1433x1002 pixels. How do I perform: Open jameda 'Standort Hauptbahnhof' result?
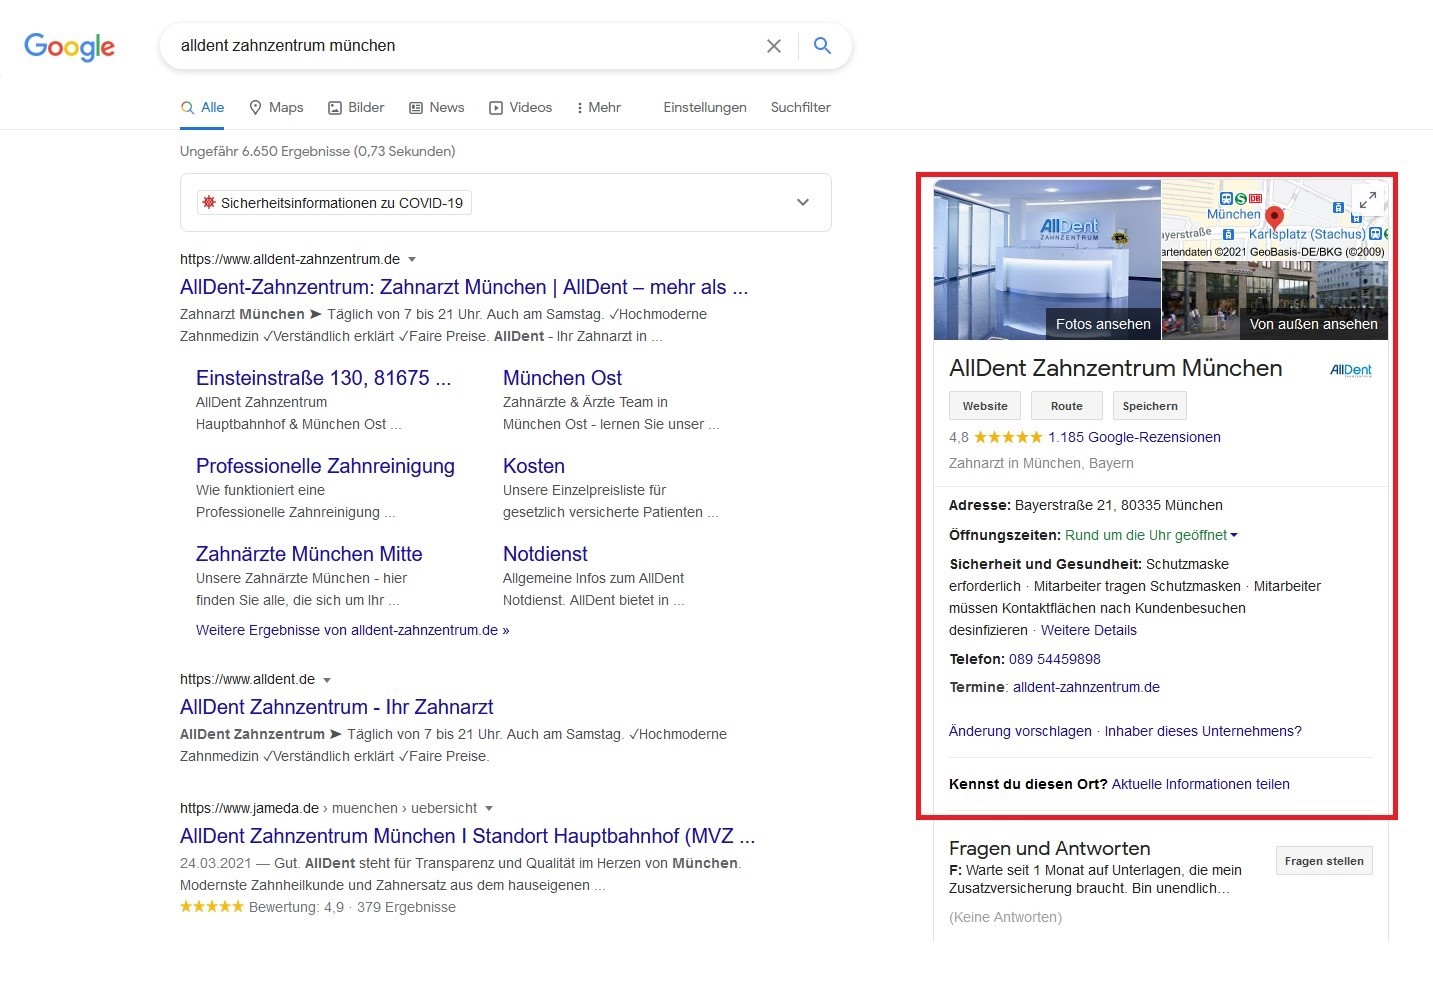(467, 836)
